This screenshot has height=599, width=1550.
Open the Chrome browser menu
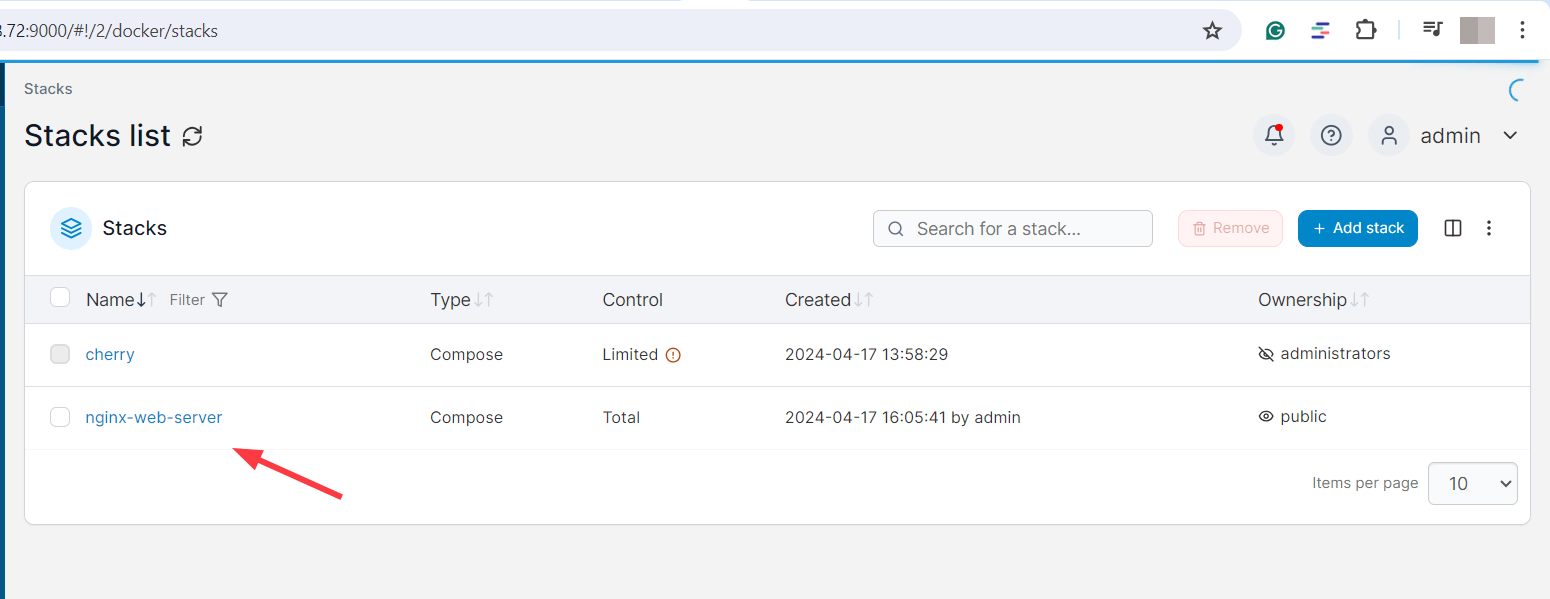point(1522,30)
